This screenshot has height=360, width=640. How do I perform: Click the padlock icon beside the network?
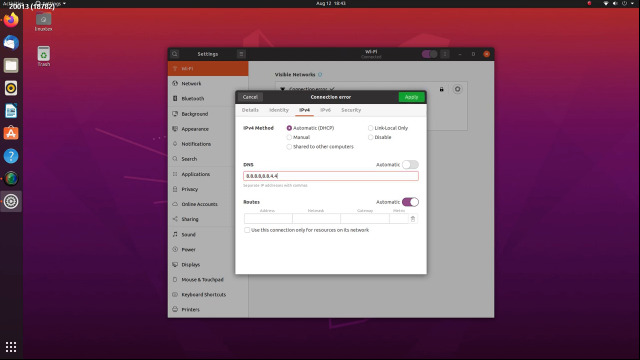(441, 89)
